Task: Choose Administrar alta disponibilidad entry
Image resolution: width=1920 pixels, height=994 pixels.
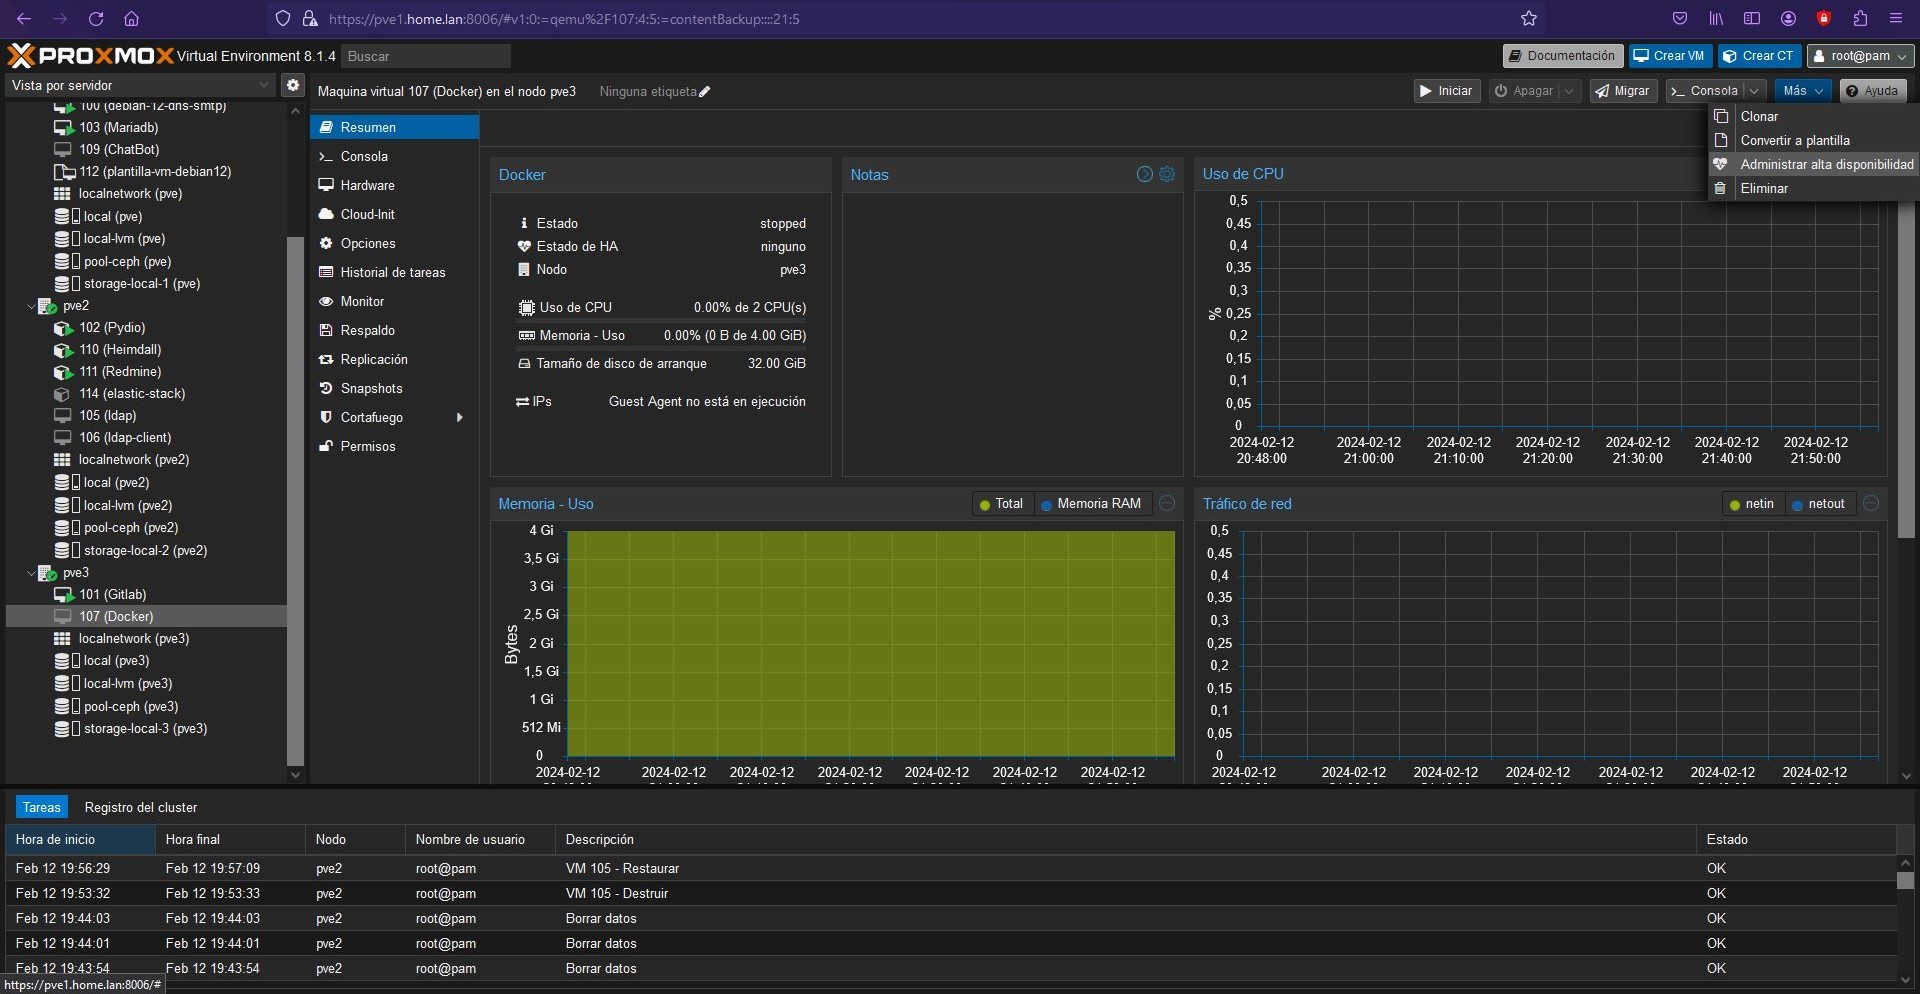Action: coord(1813,164)
